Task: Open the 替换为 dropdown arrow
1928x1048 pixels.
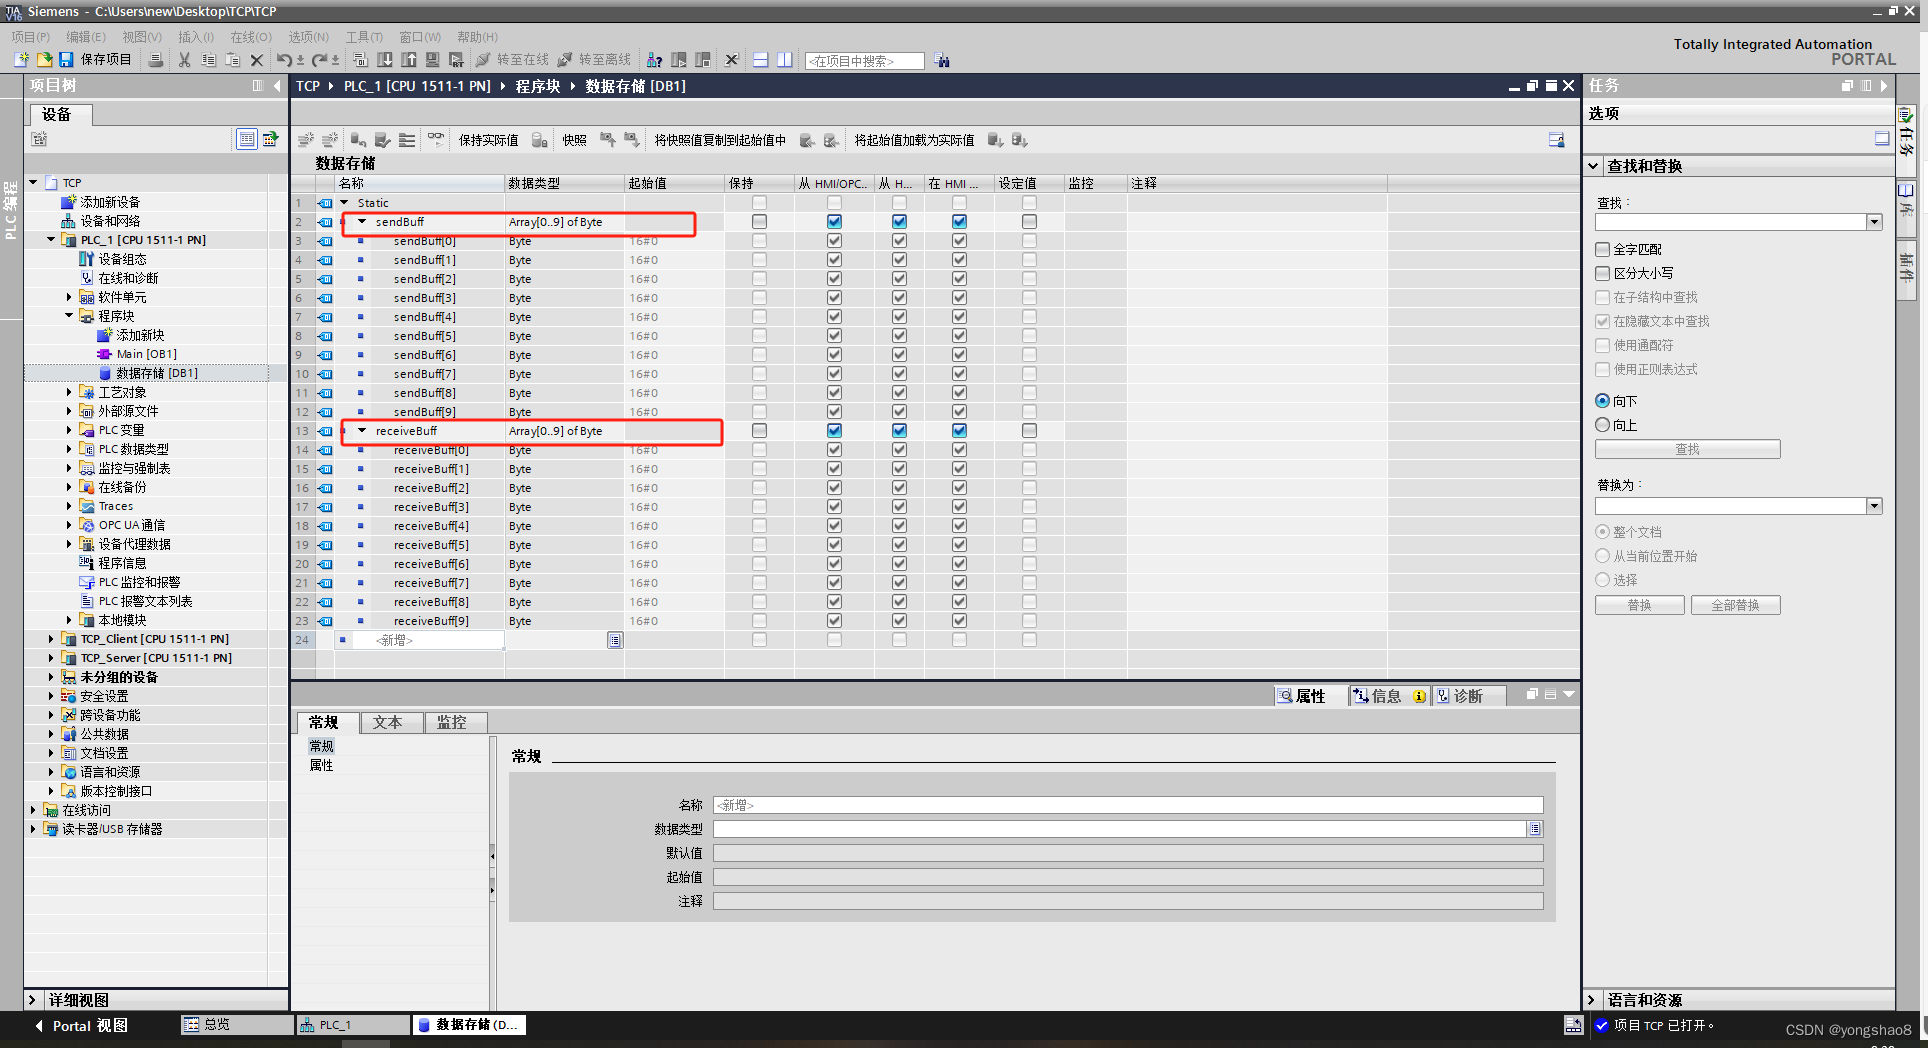Action: click(1874, 506)
